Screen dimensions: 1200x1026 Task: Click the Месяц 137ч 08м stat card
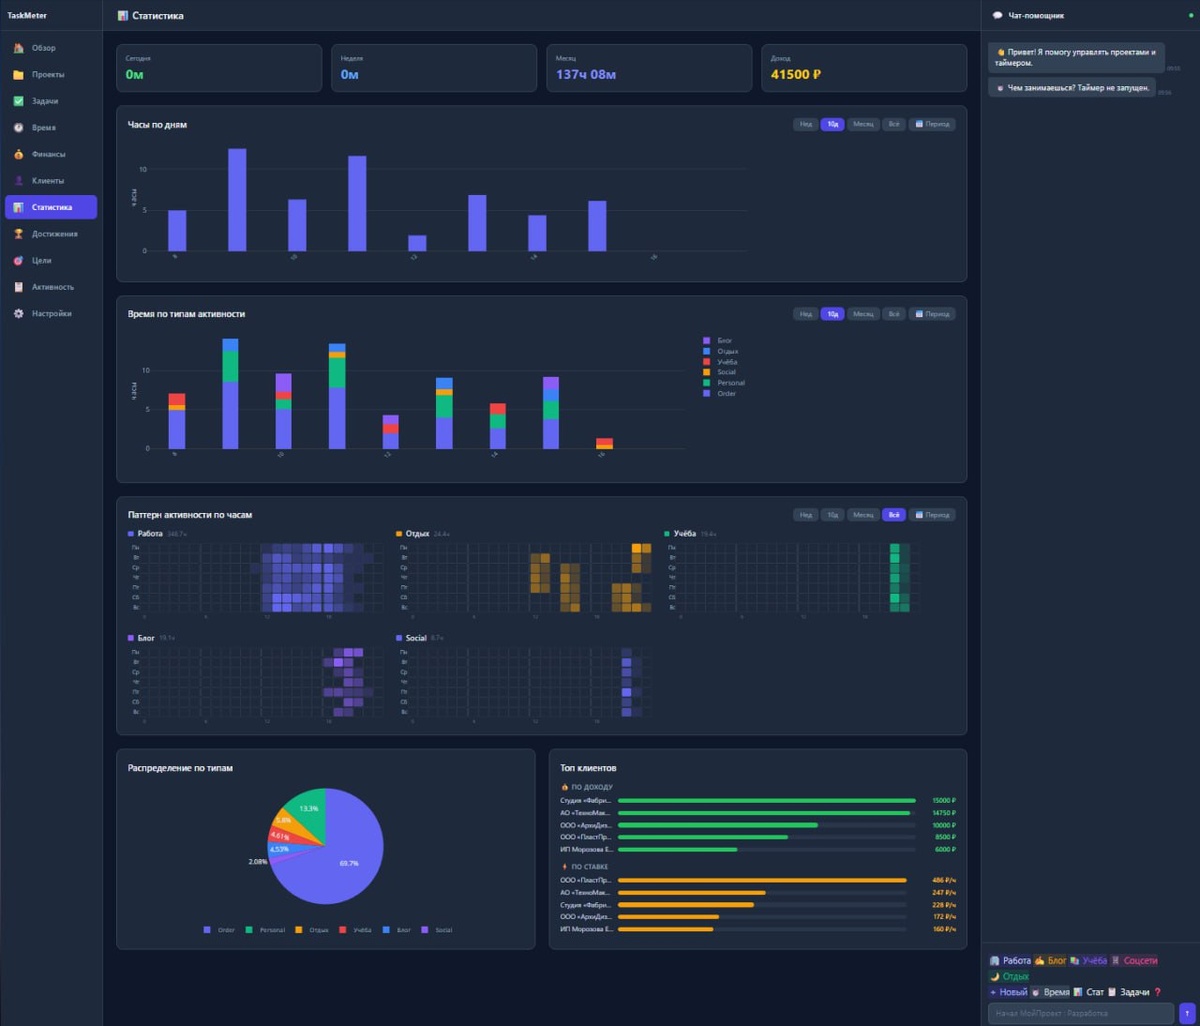point(649,68)
